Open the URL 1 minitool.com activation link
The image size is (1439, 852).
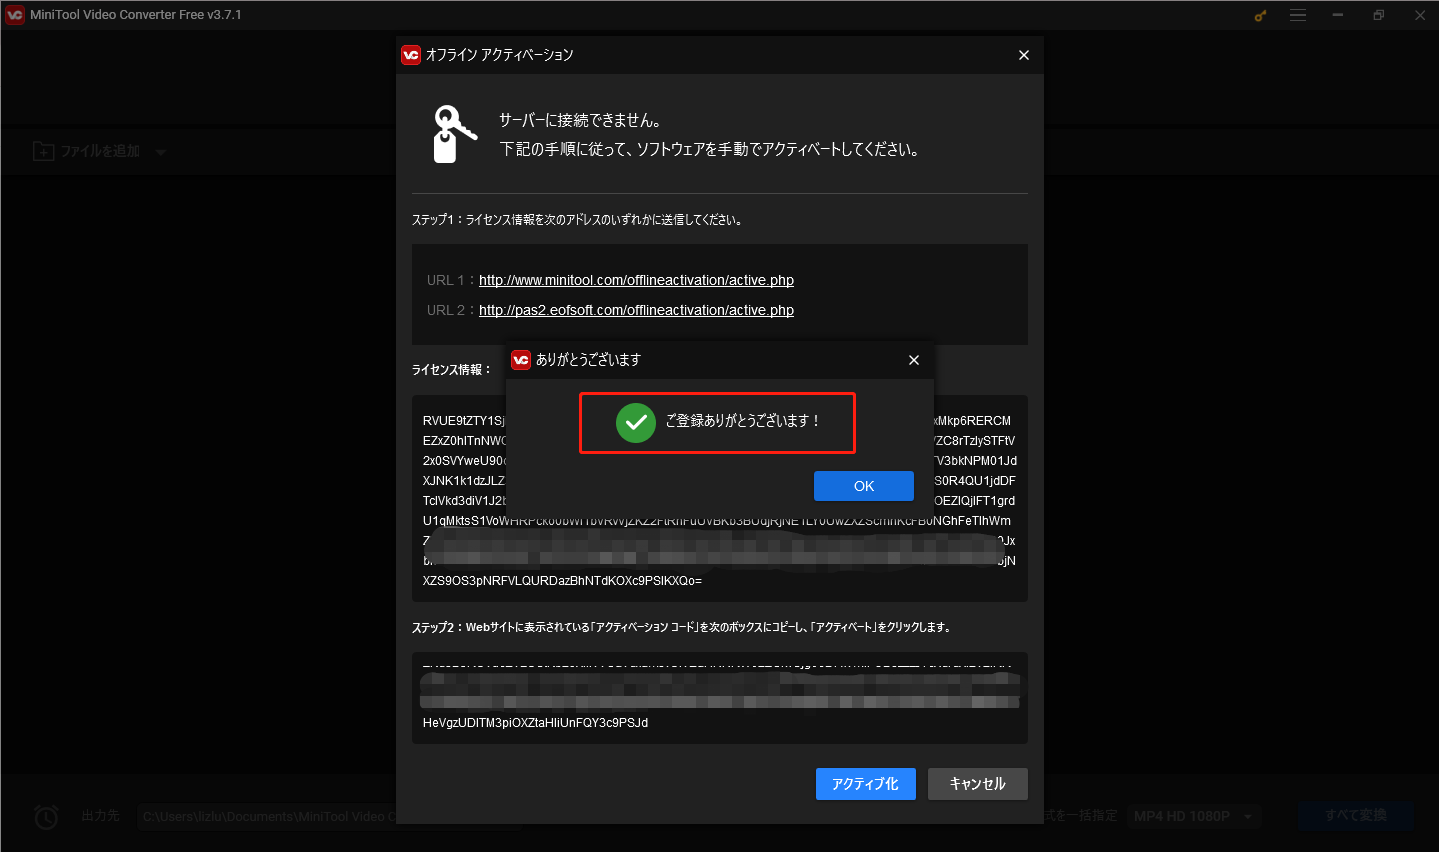[636, 280]
